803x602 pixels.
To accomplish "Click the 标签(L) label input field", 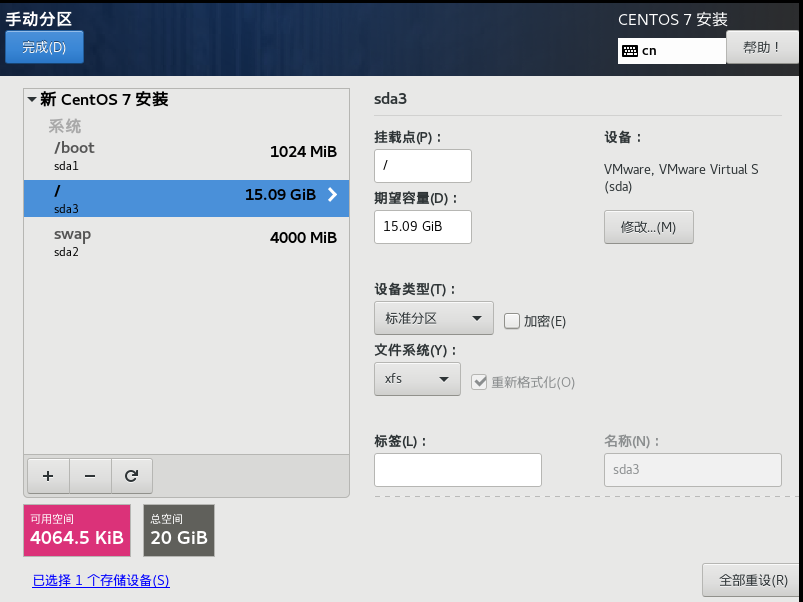I will [458, 470].
